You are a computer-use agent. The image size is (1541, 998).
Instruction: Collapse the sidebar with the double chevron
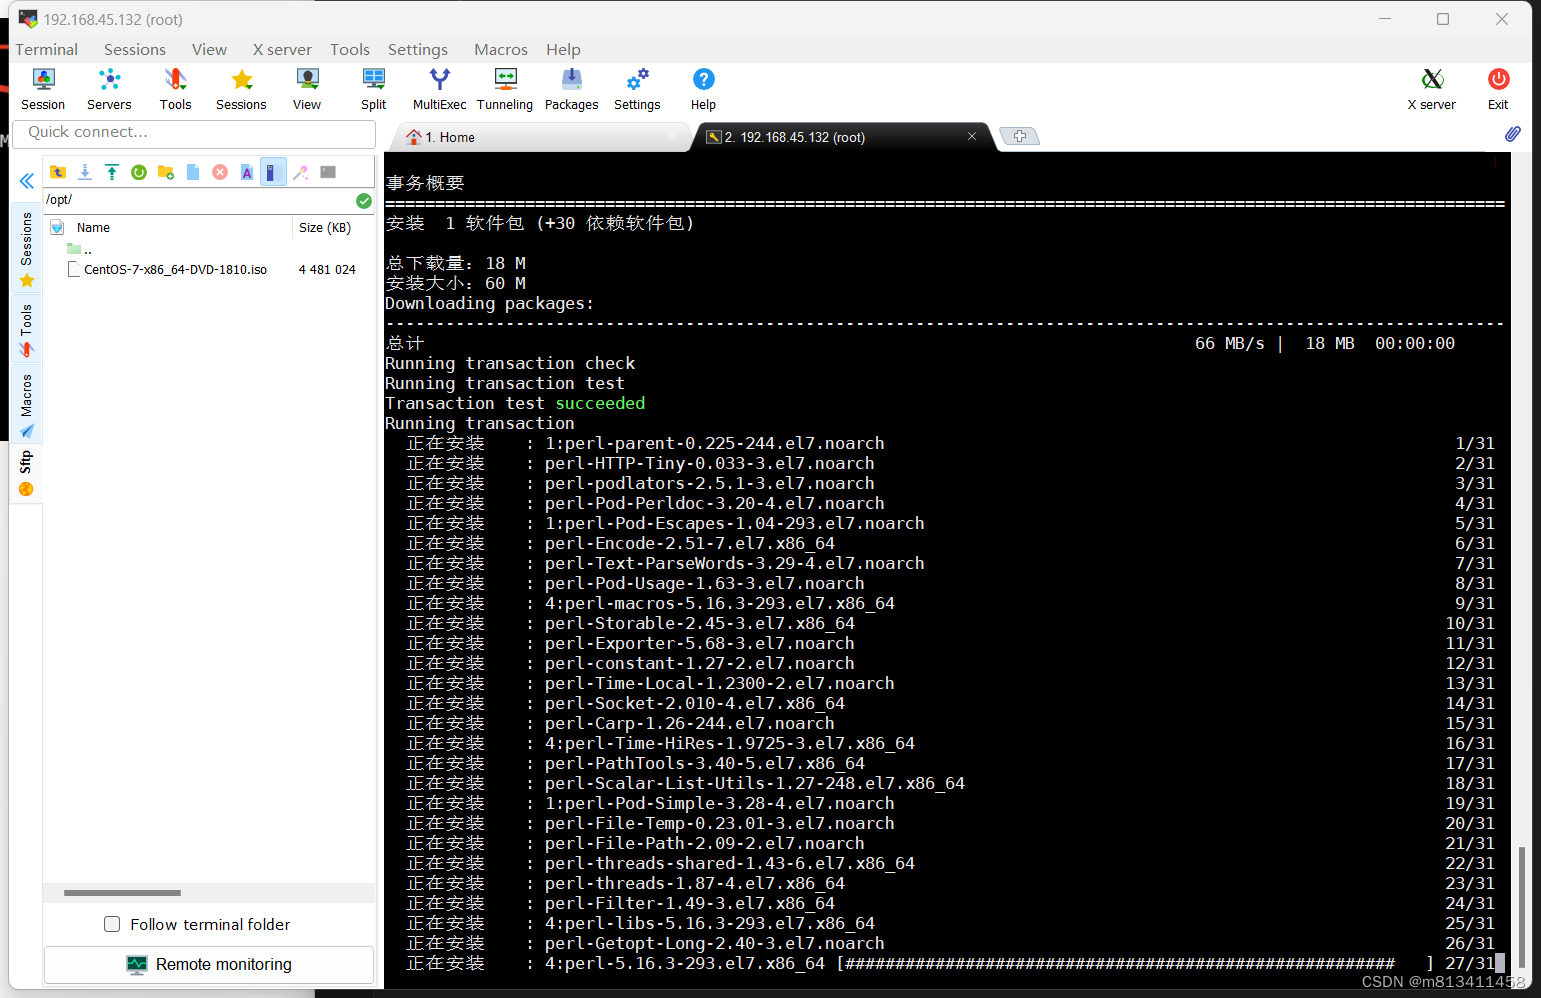pos(27,181)
